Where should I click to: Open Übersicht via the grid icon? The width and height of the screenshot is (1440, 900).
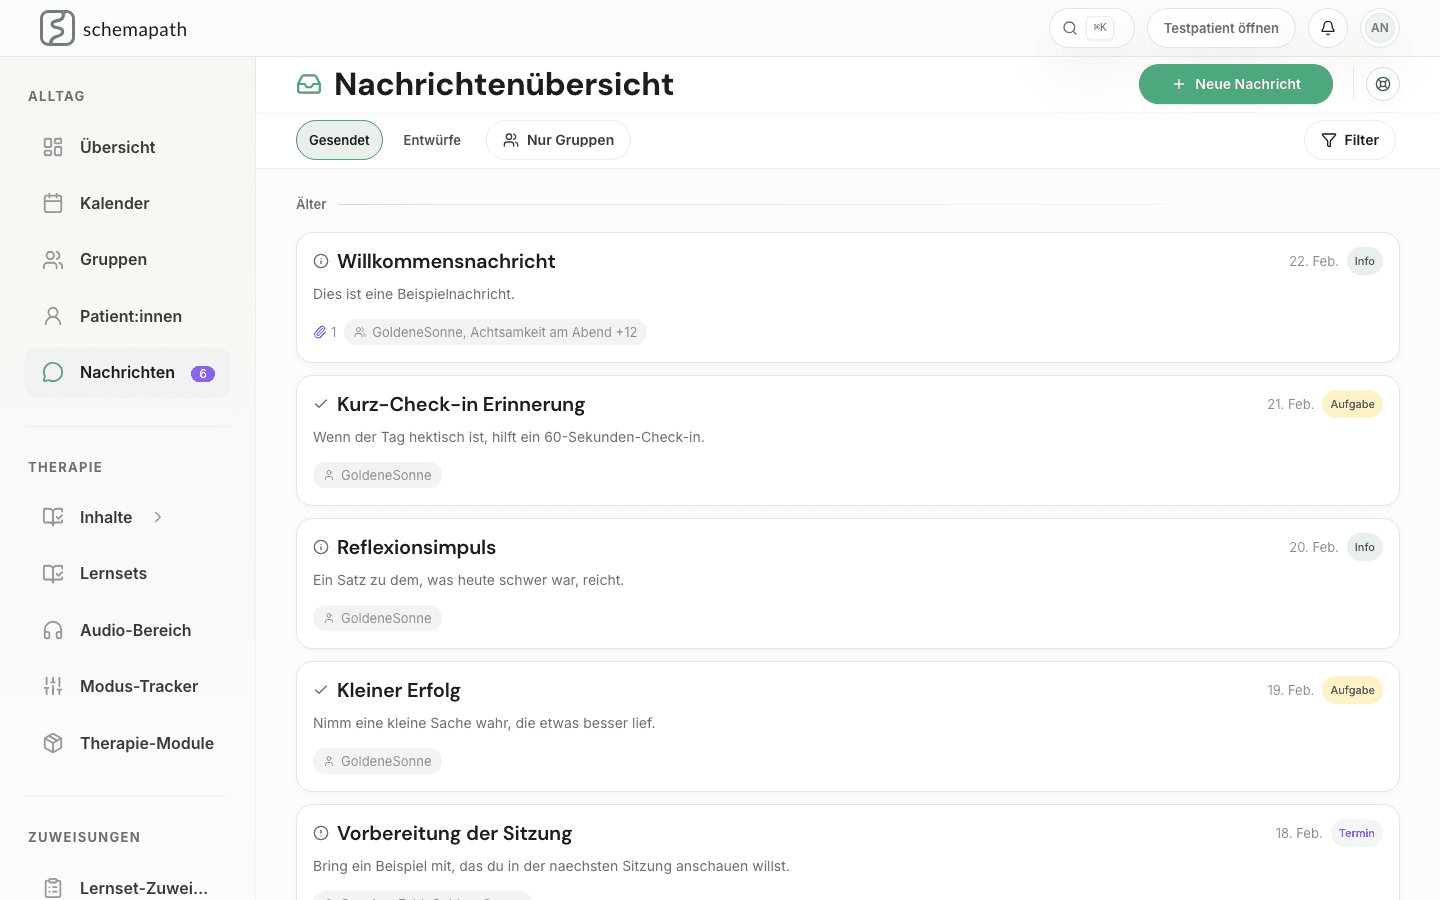coord(53,147)
